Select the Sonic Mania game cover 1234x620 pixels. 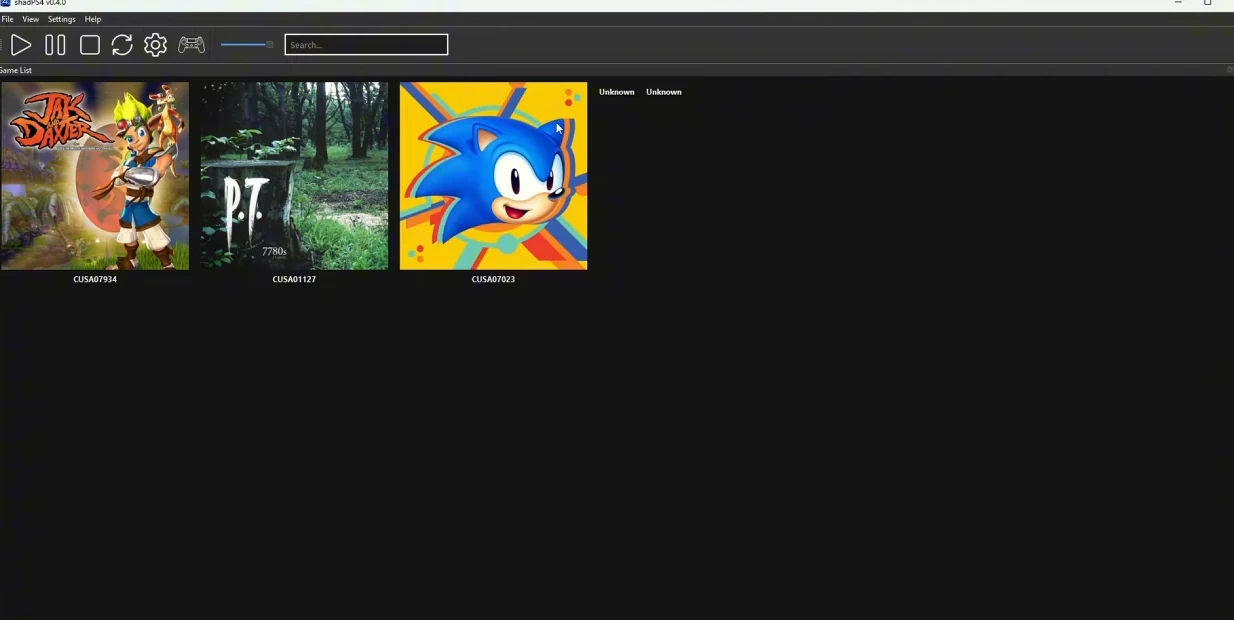coord(493,176)
